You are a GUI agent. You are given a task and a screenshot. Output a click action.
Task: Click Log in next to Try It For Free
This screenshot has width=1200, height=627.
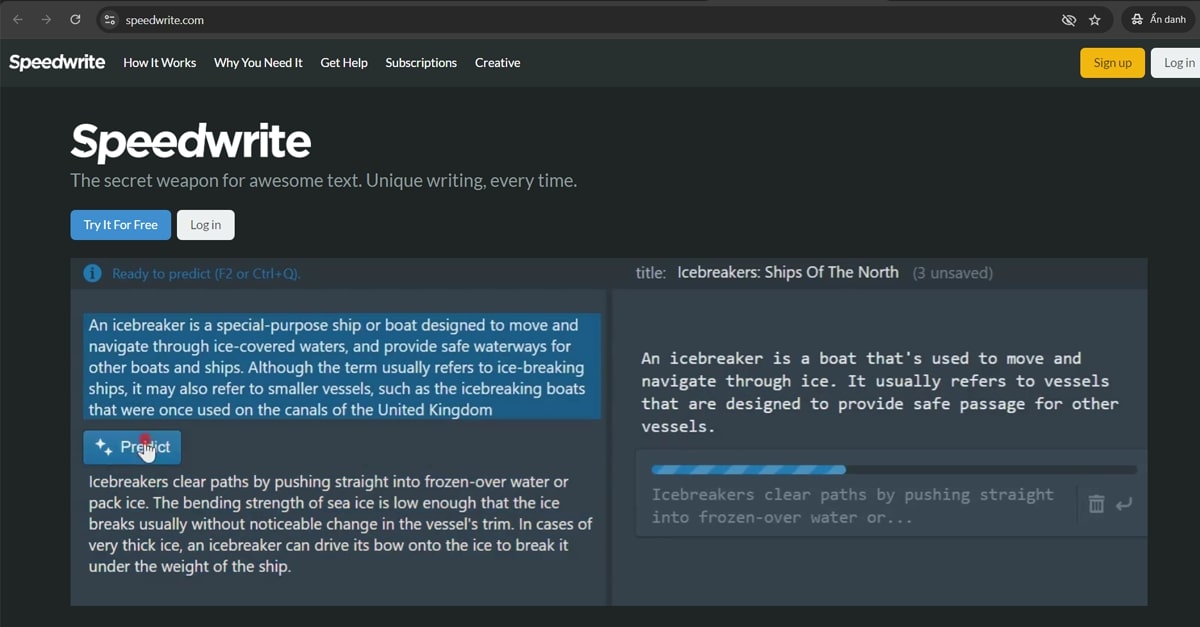click(205, 225)
